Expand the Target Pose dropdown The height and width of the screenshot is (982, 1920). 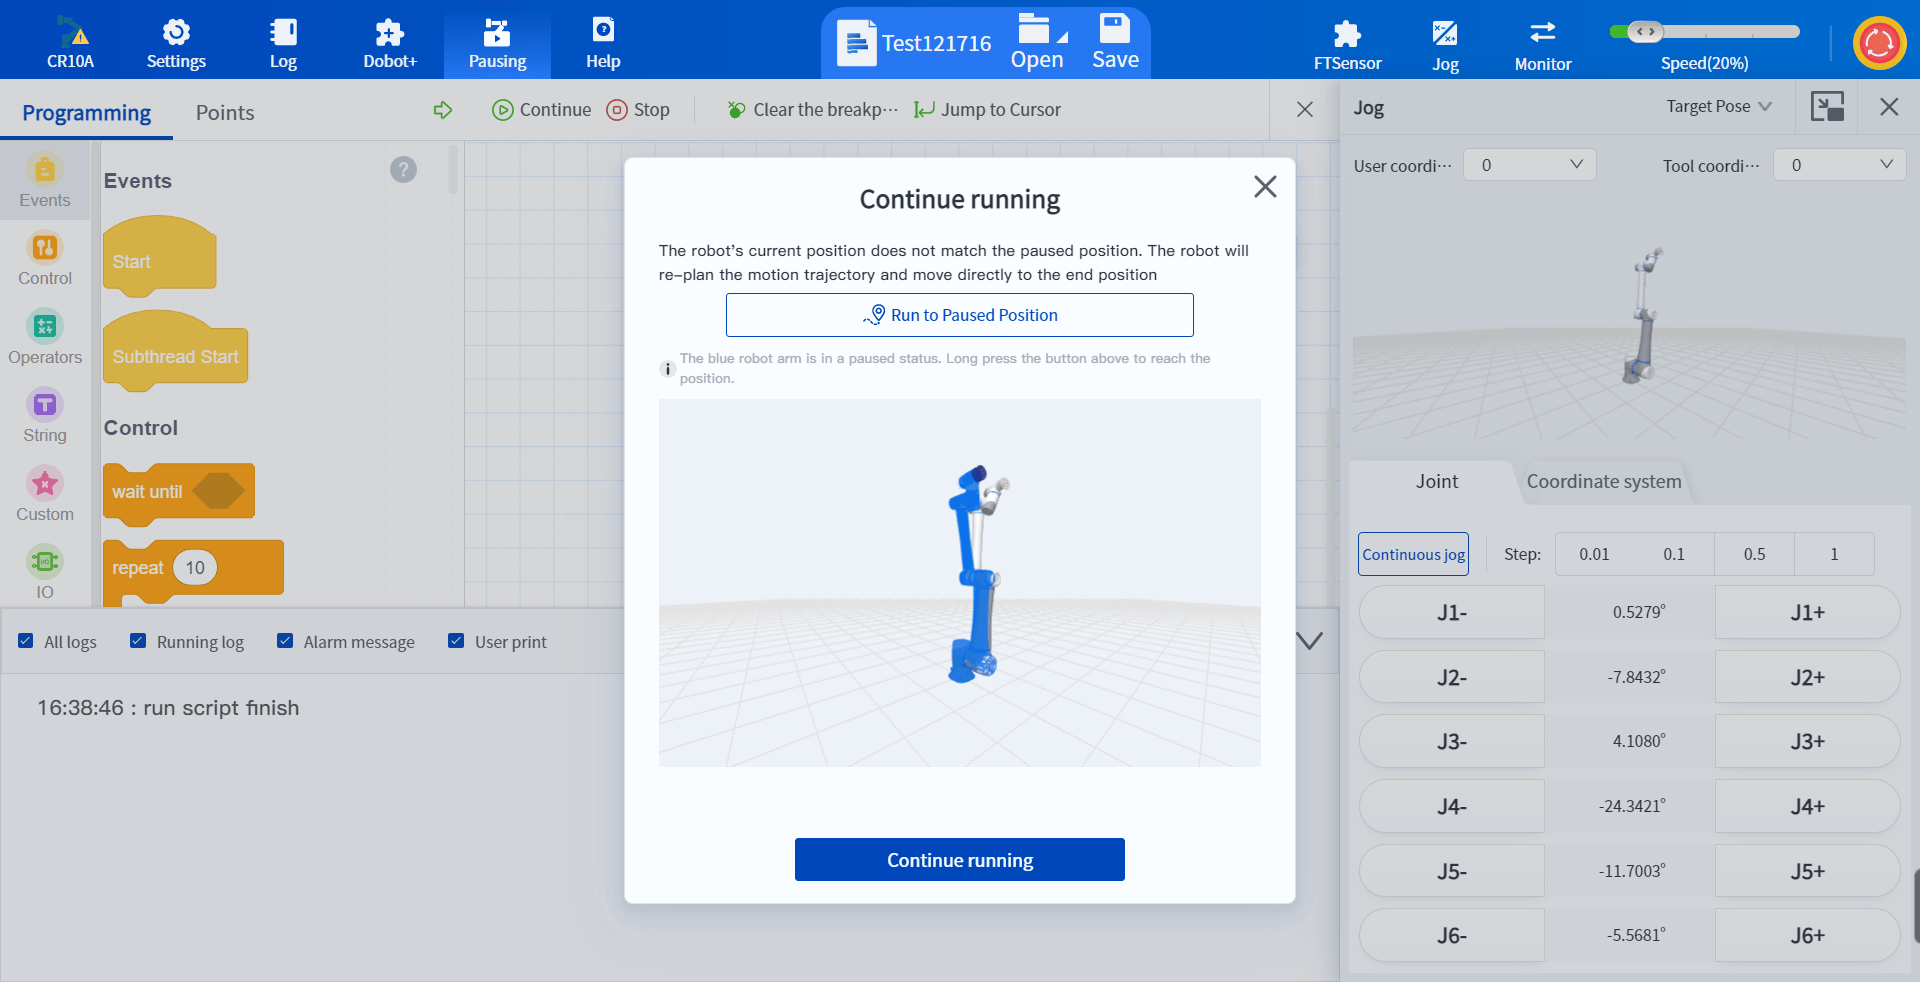pos(1718,106)
